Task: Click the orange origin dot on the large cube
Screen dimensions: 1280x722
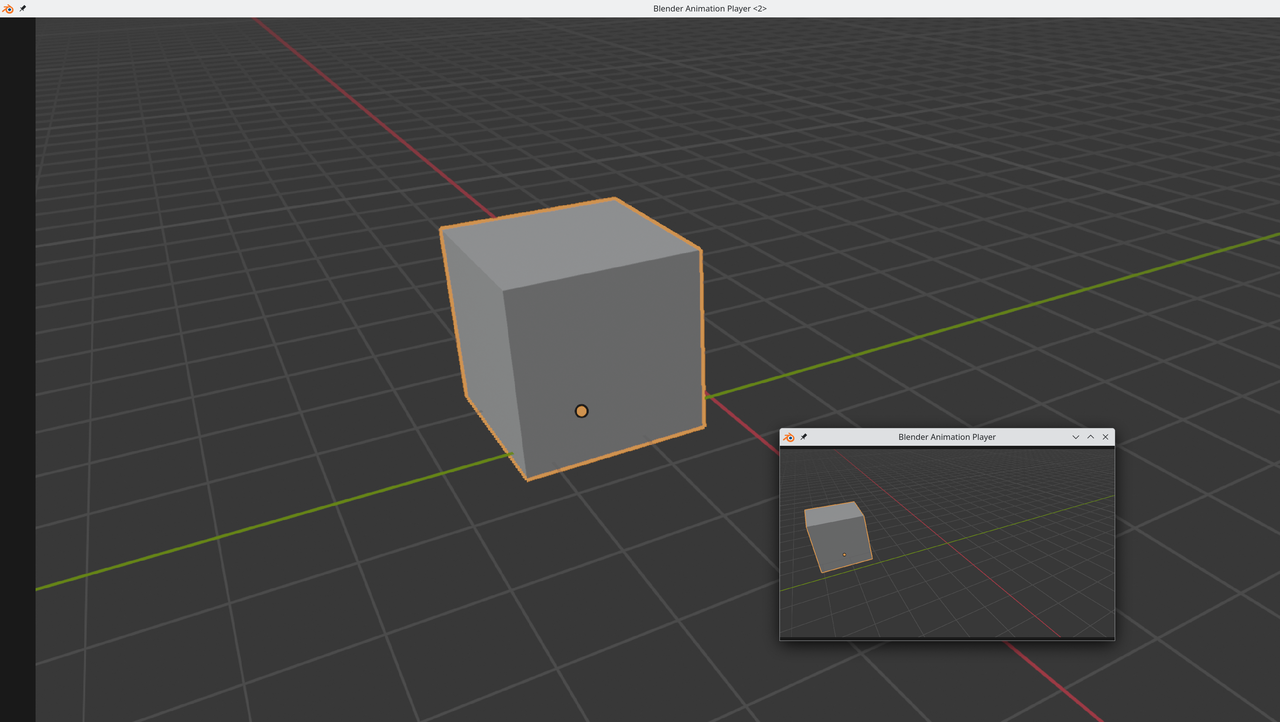Action: [581, 411]
